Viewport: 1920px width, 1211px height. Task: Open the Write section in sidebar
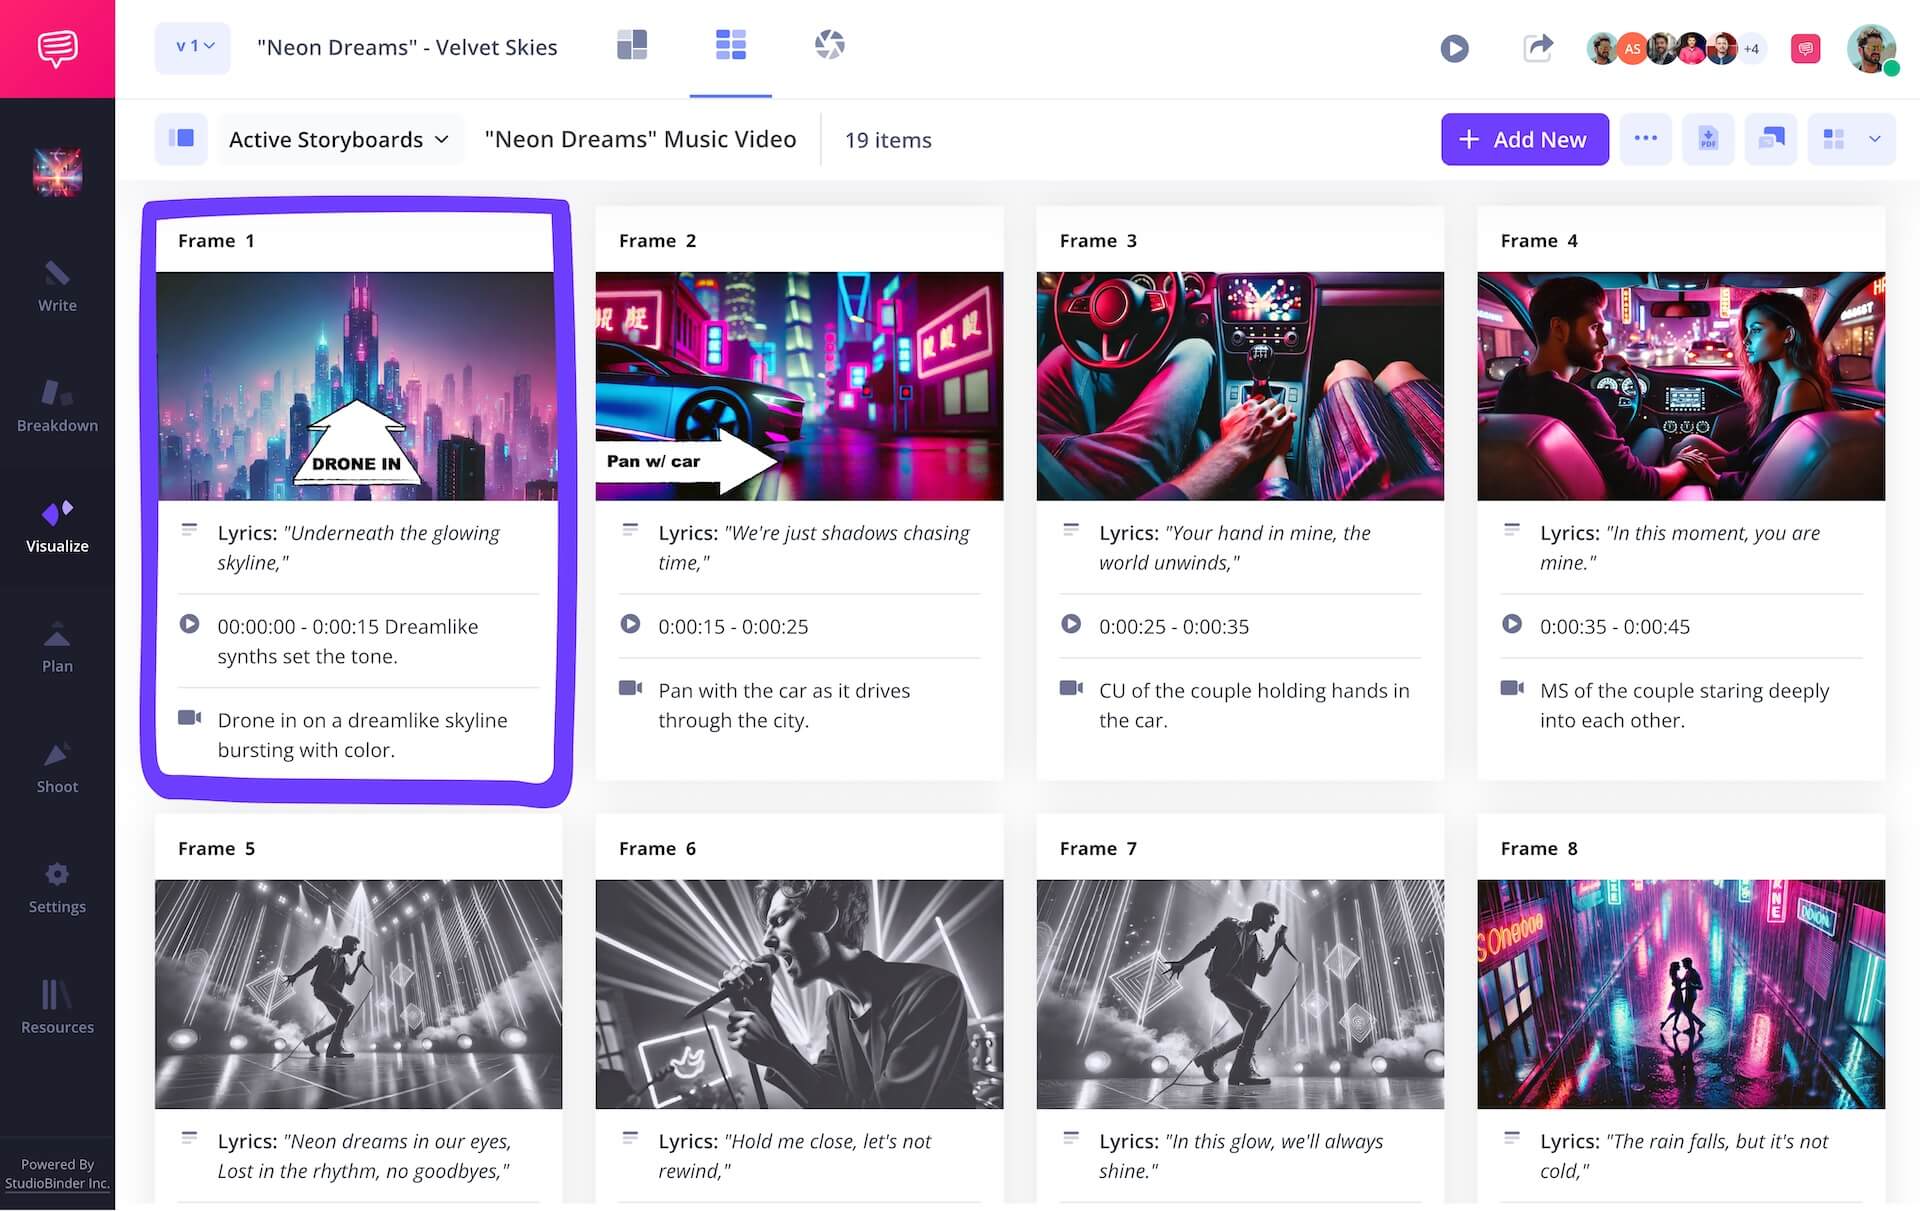(x=57, y=287)
